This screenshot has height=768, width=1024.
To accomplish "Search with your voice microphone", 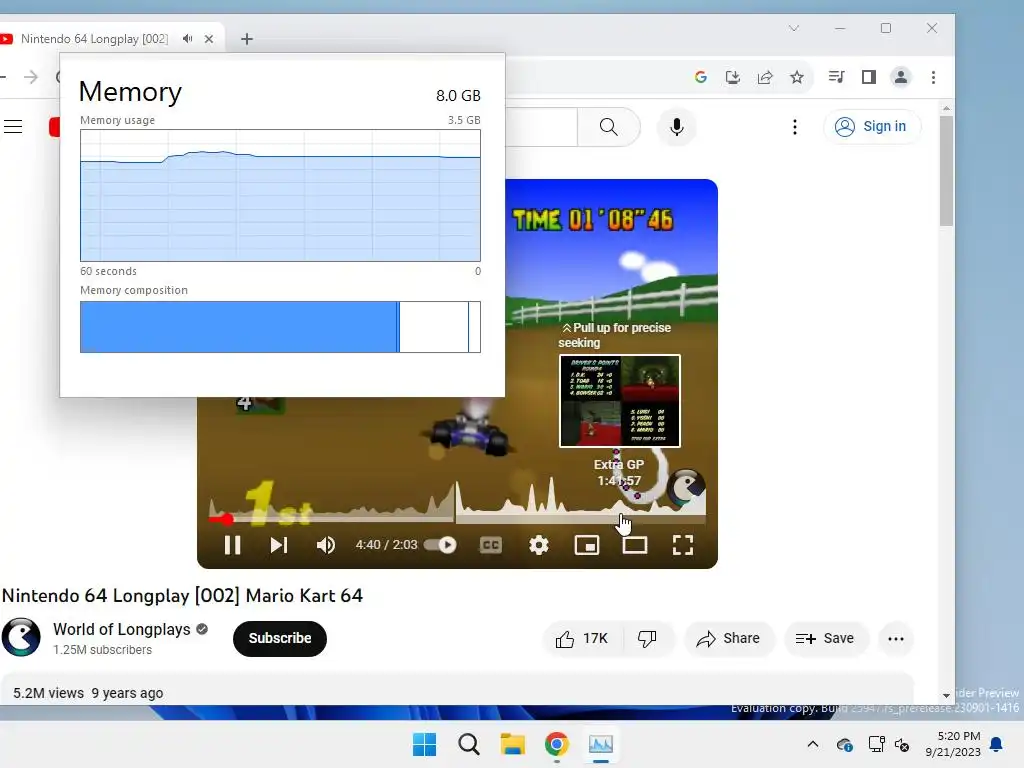I will [x=677, y=127].
